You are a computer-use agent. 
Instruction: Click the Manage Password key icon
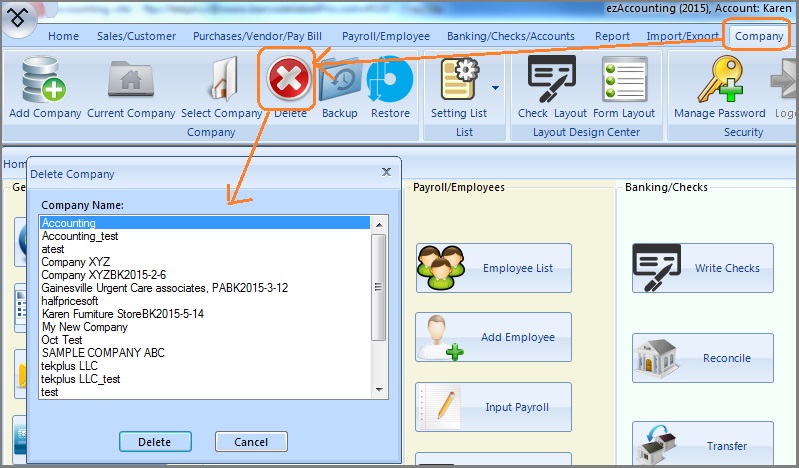[x=719, y=81]
